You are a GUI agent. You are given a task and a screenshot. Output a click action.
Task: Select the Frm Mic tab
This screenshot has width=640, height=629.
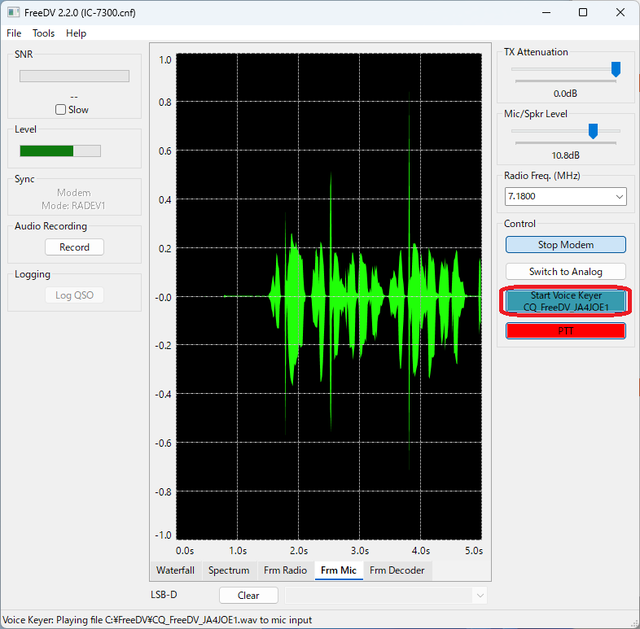click(x=338, y=570)
